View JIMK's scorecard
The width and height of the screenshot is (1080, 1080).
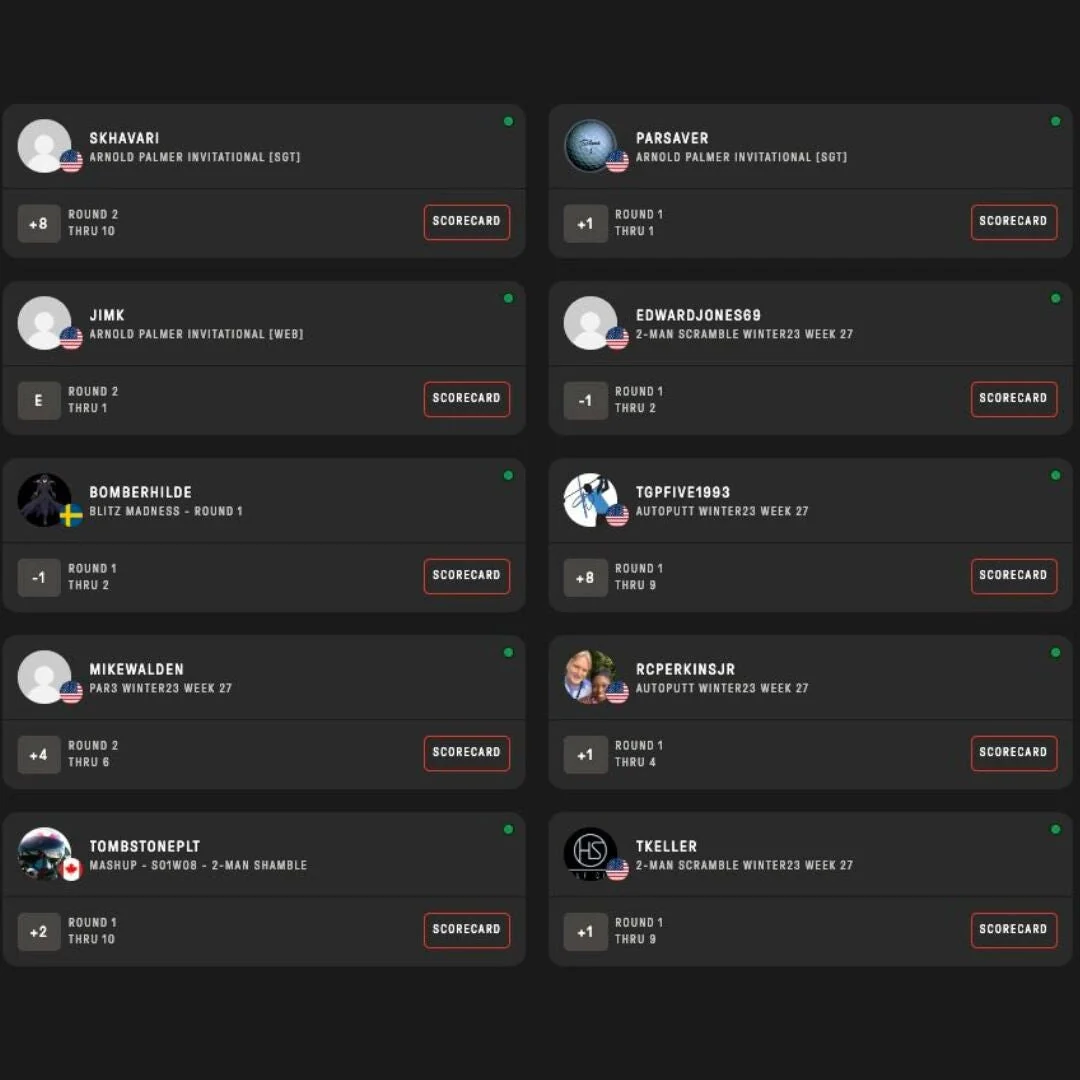coord(466,399)
